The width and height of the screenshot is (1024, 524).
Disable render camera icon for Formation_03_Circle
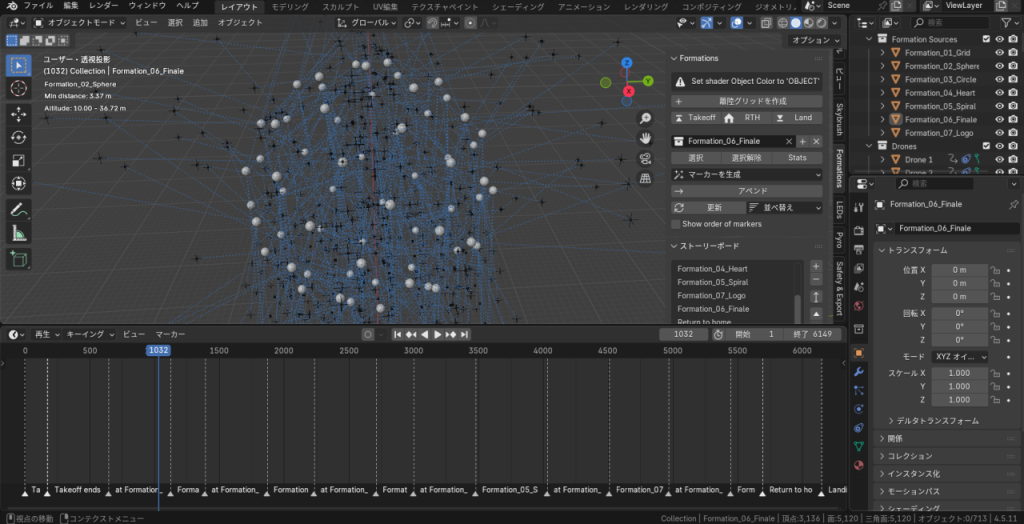tap(1013, 80)
